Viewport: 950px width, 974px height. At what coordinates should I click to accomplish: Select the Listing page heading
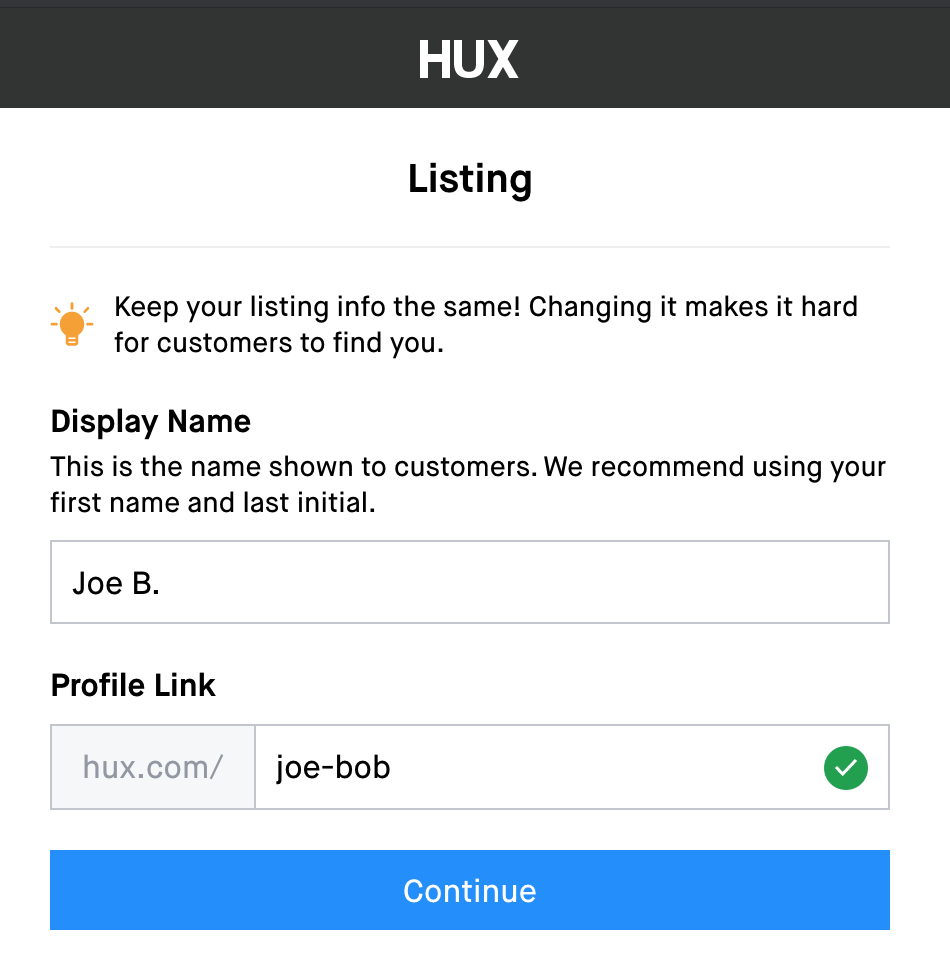click(470, 180)
